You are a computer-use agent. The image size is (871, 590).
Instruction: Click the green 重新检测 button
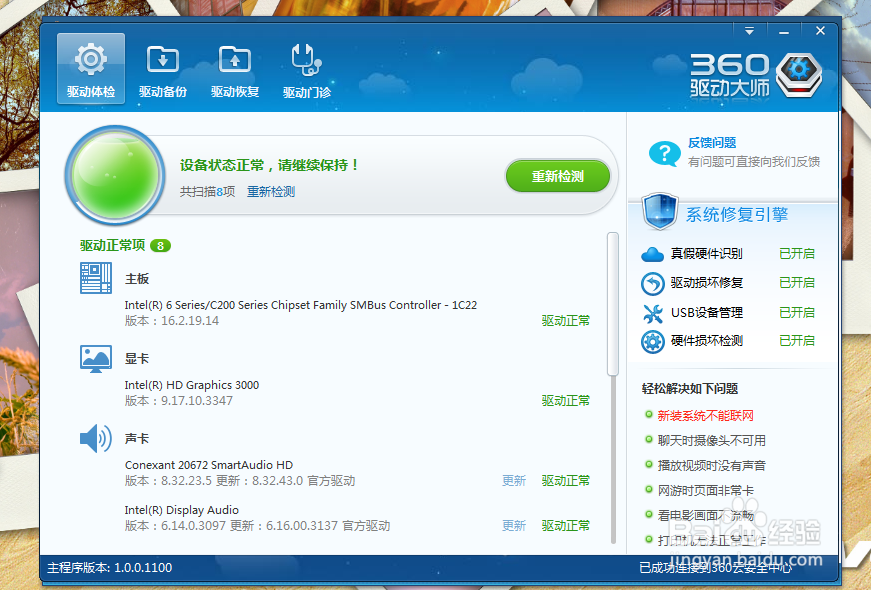pos(558,177)
